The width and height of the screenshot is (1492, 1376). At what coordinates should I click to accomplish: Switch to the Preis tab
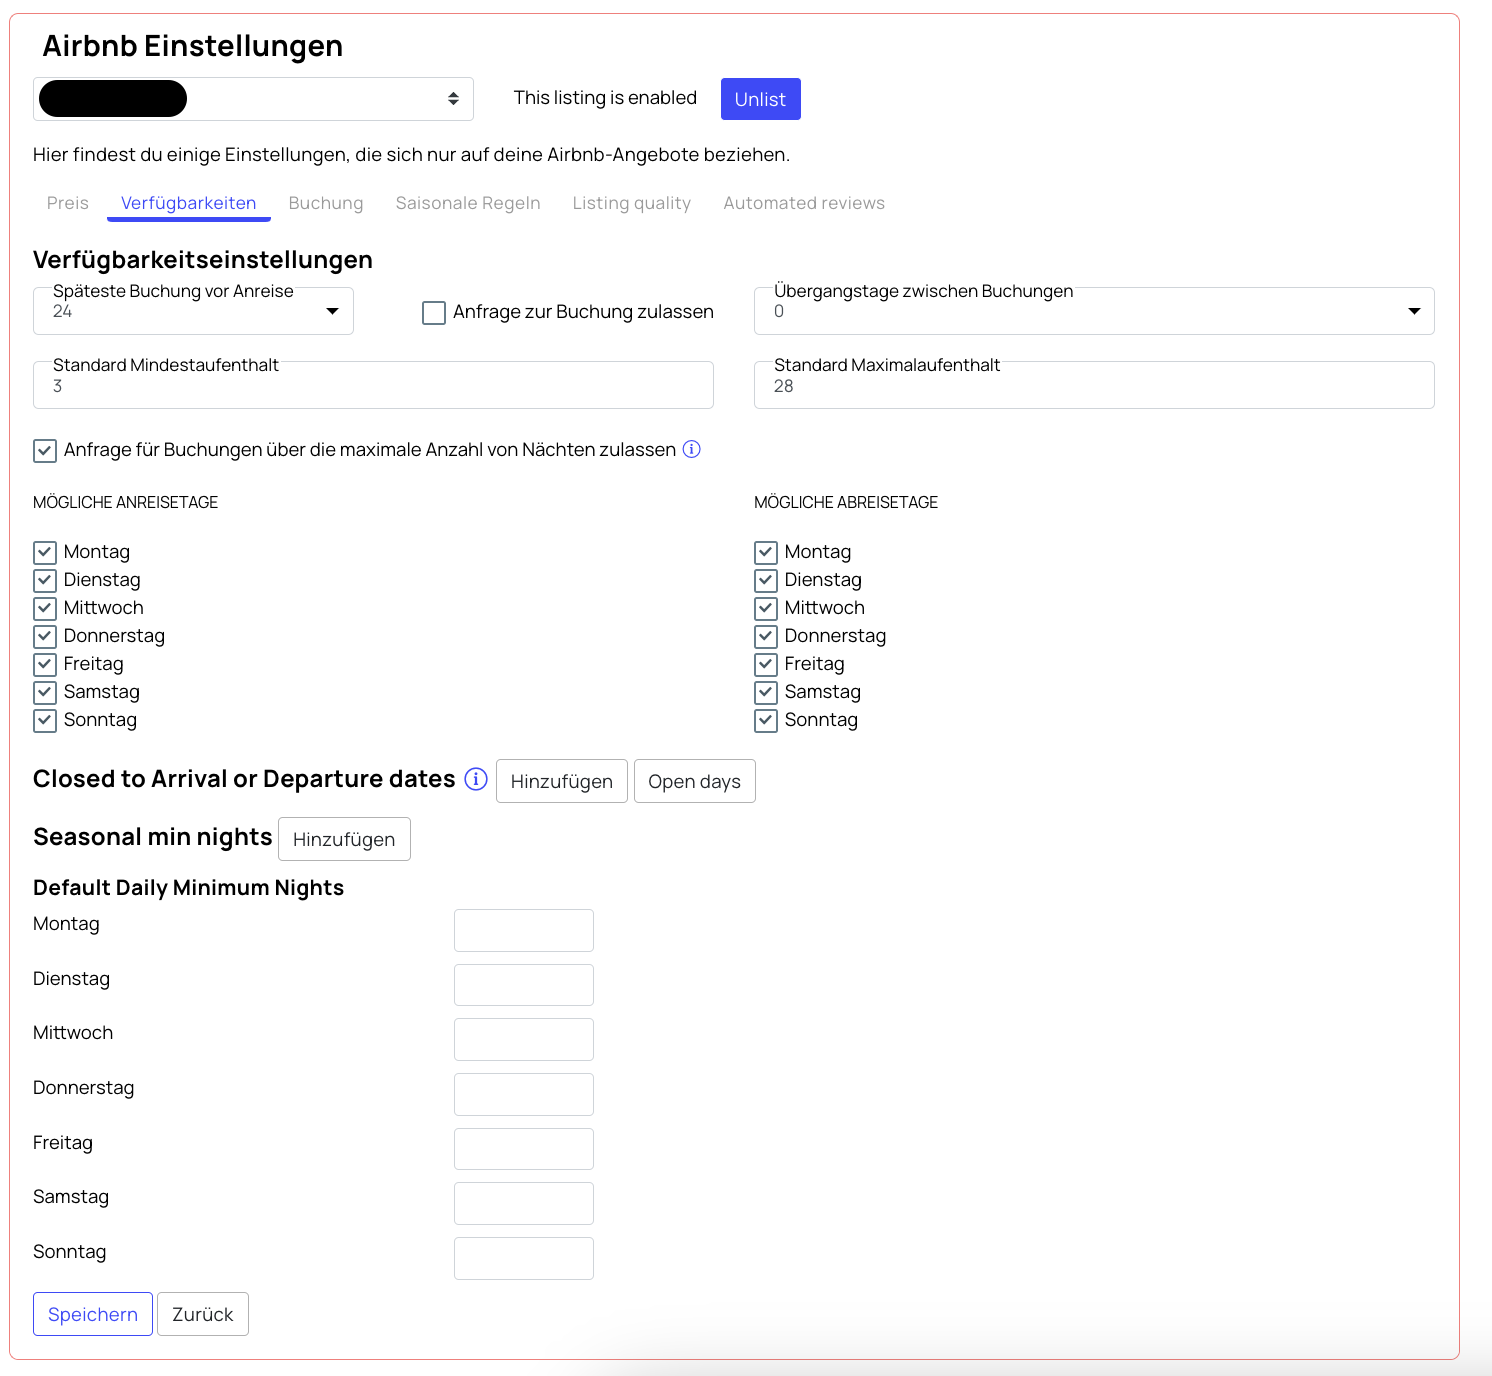(x=68, y=203)
